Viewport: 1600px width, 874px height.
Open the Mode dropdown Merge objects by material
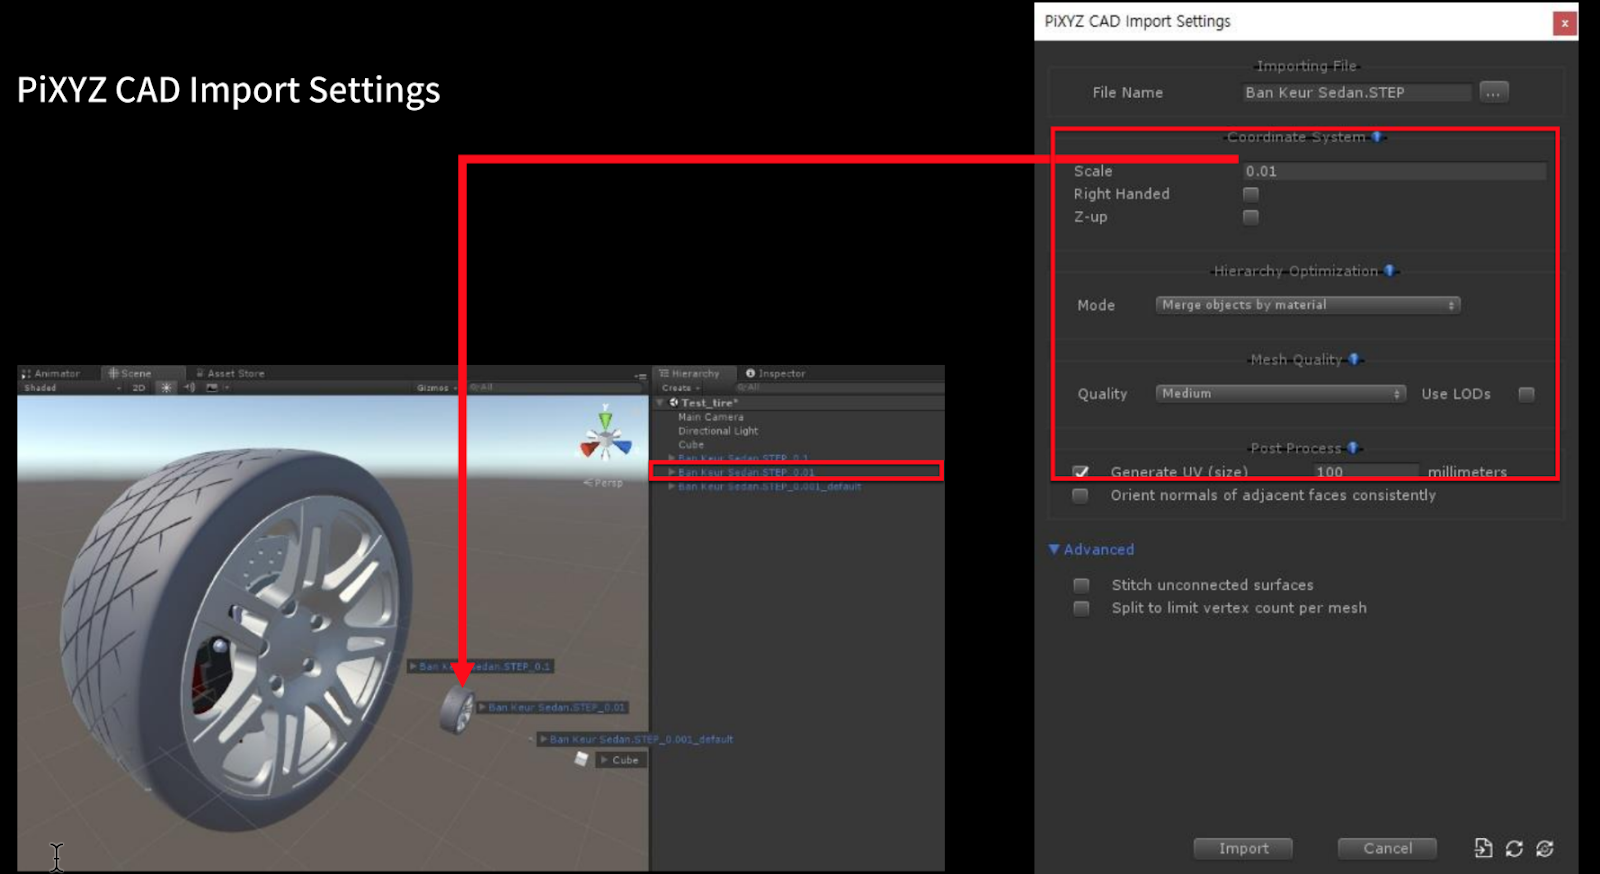(x=1308, y=305)
